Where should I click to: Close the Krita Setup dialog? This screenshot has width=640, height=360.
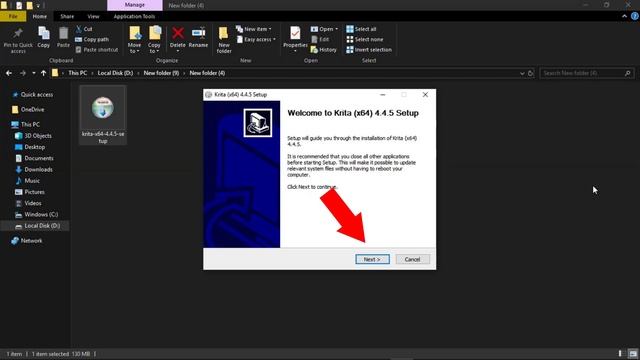pos(425,94)
